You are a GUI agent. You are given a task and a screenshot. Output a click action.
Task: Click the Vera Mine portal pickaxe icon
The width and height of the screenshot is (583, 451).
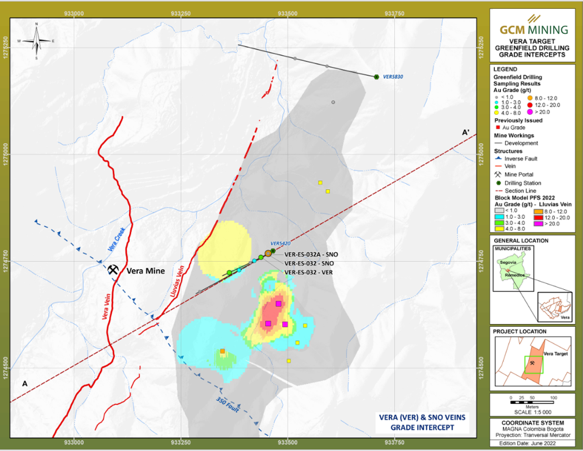point(113,270)
